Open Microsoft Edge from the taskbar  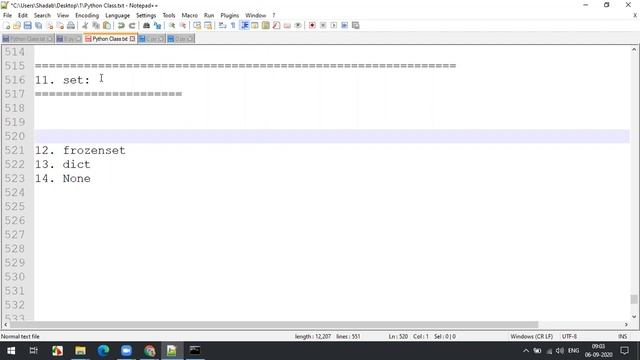[103, 351]
